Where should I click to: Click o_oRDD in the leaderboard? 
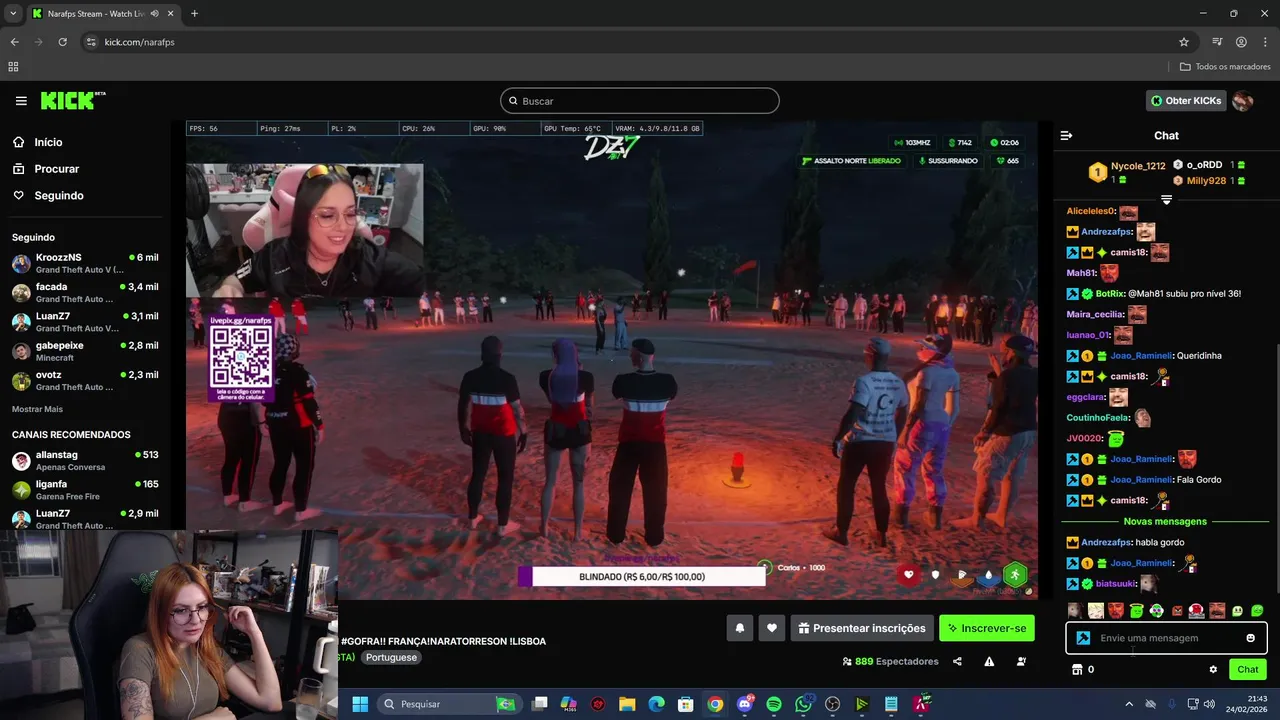tap(1204, 165)
